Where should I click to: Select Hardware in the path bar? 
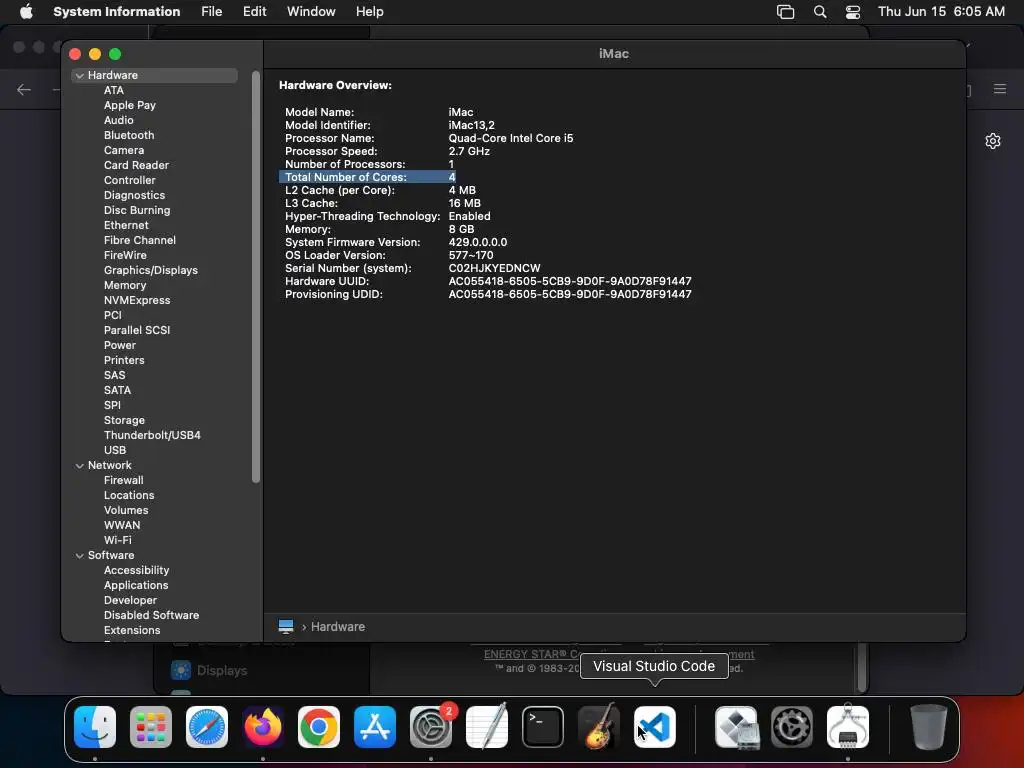point(338,626)
